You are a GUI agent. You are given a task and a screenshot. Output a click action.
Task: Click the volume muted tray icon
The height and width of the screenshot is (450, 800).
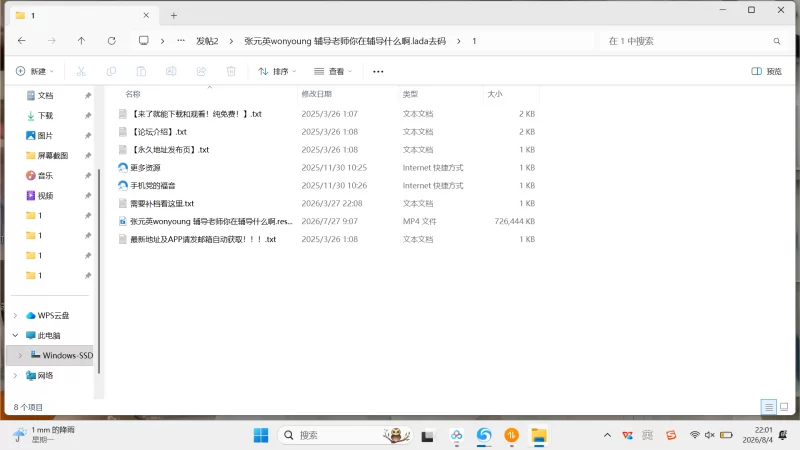(x=710, y=435)
